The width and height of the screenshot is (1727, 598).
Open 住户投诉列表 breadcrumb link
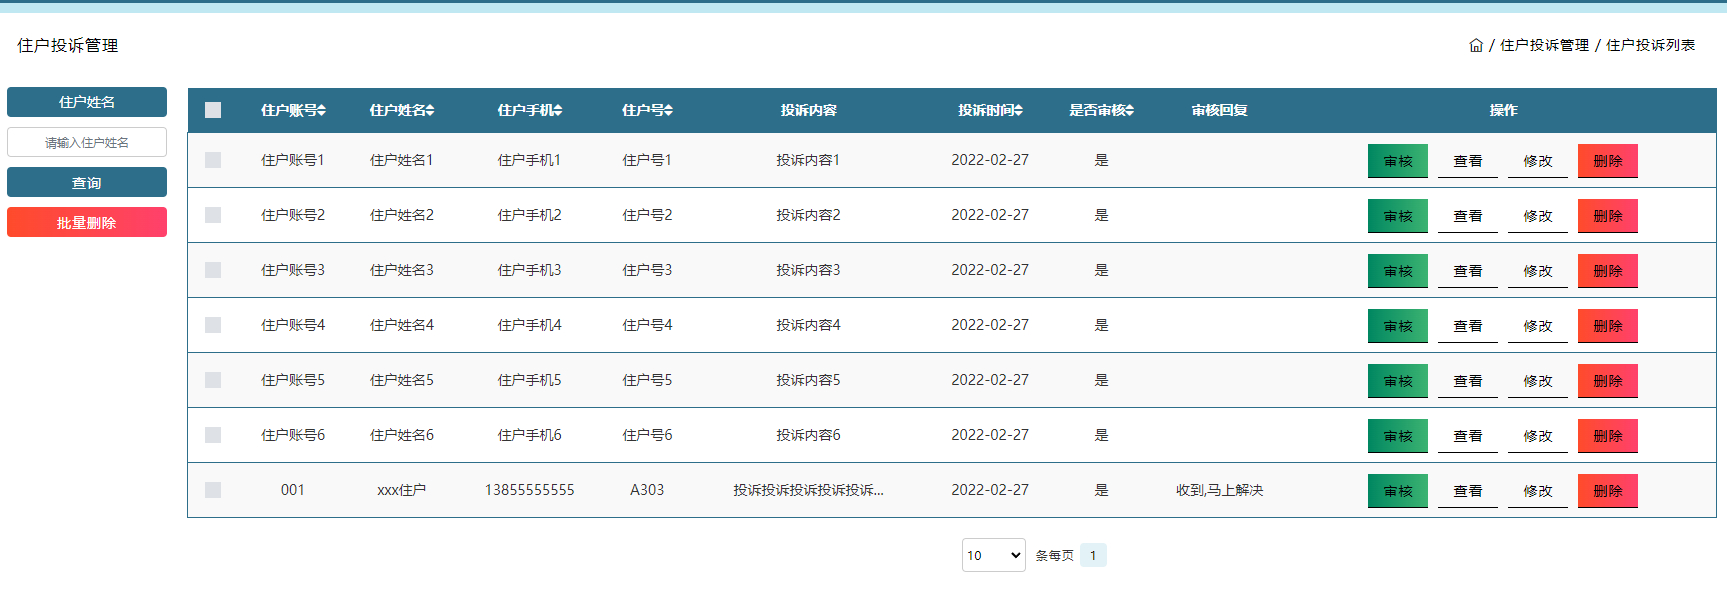pos(1650,45)
